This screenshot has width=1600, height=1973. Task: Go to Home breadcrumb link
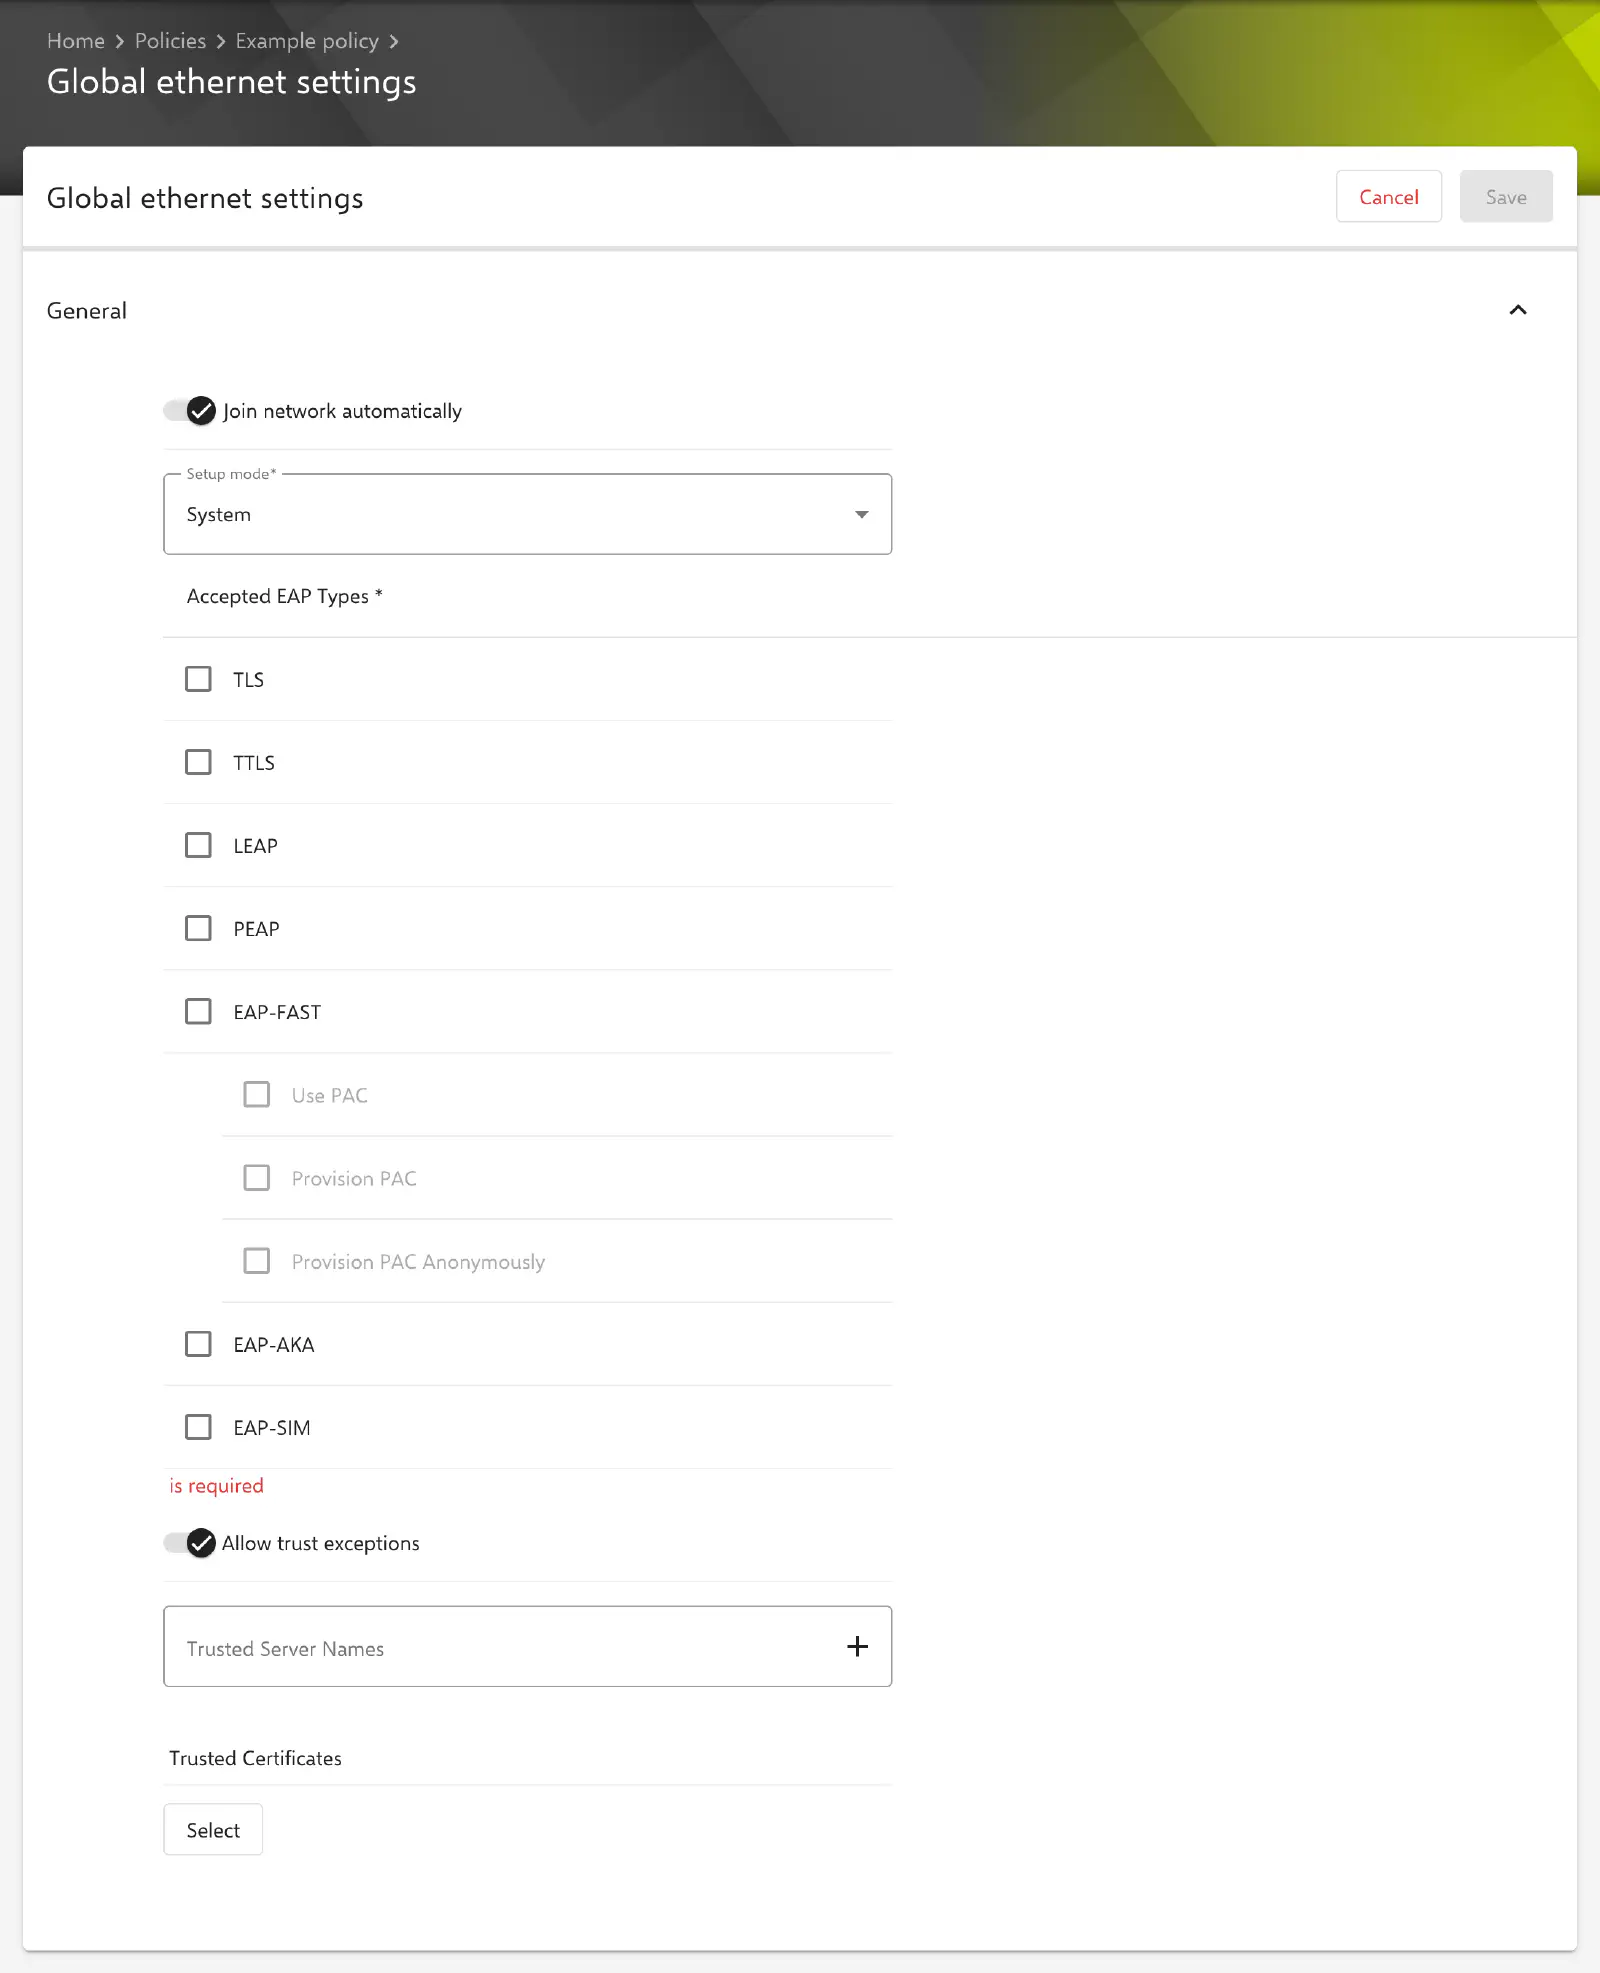point(76,41)
